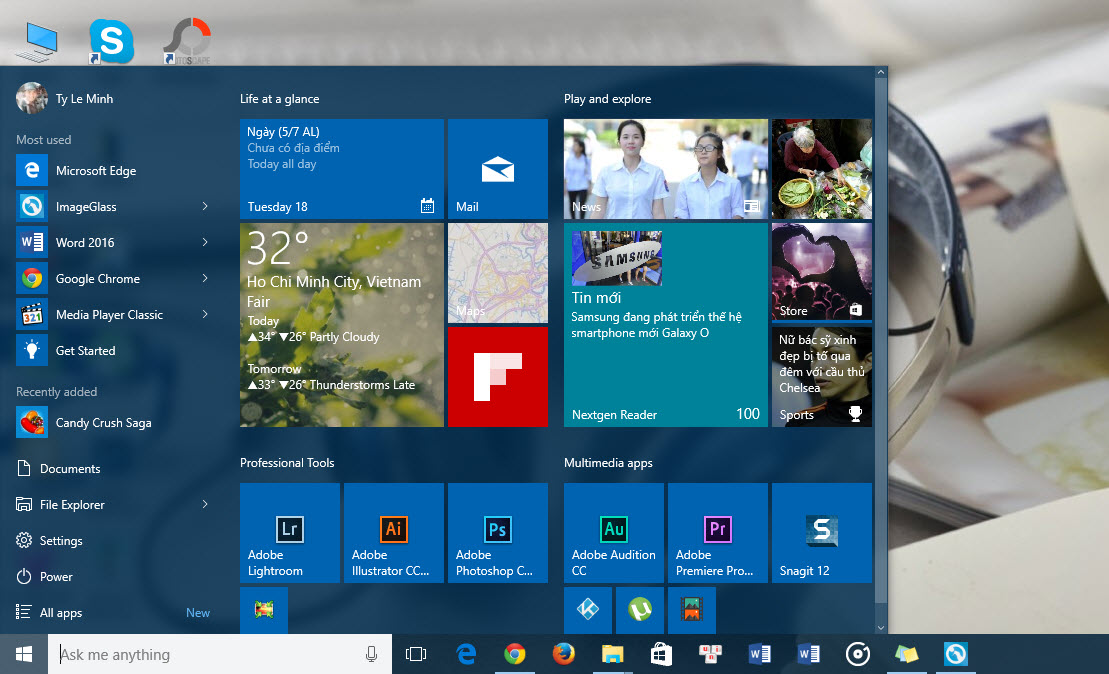
Task: Click the Professional Tools group title
Action: click(x=287, y=463)
